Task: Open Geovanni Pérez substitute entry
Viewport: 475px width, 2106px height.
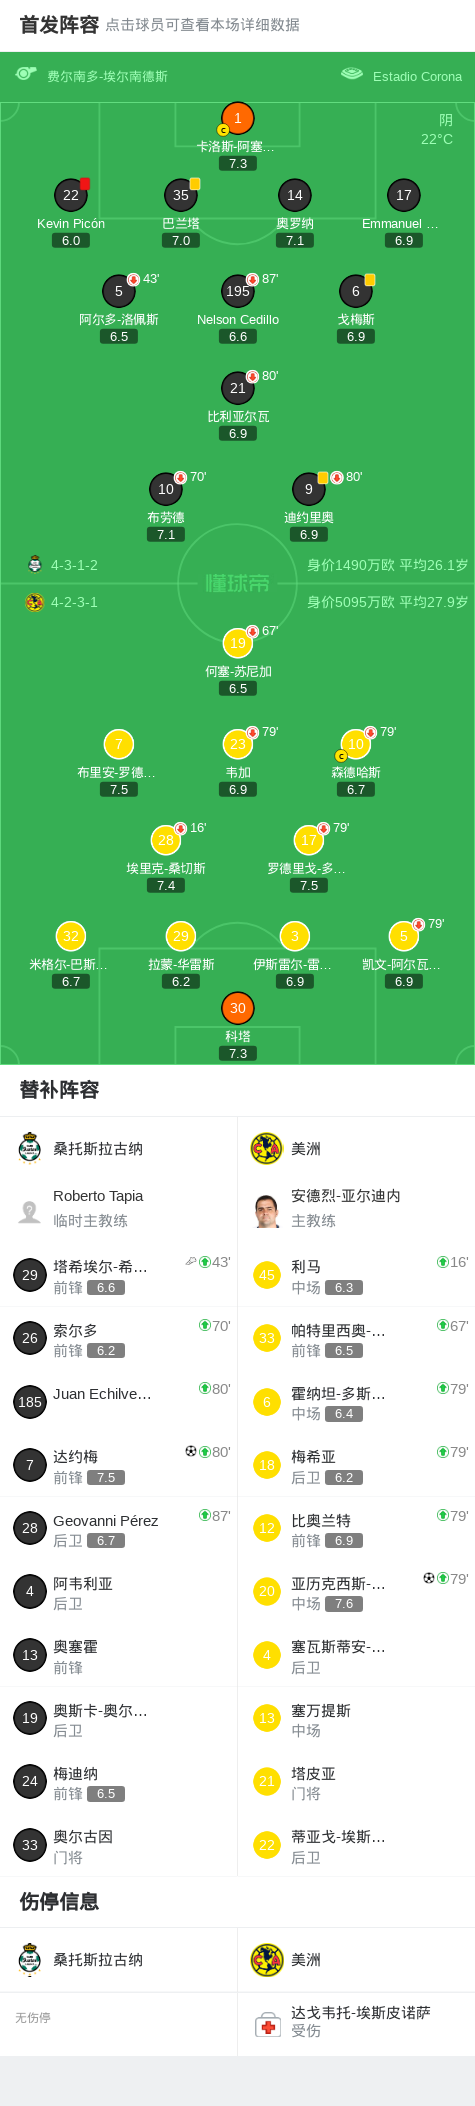Action: pos(119,1528)
